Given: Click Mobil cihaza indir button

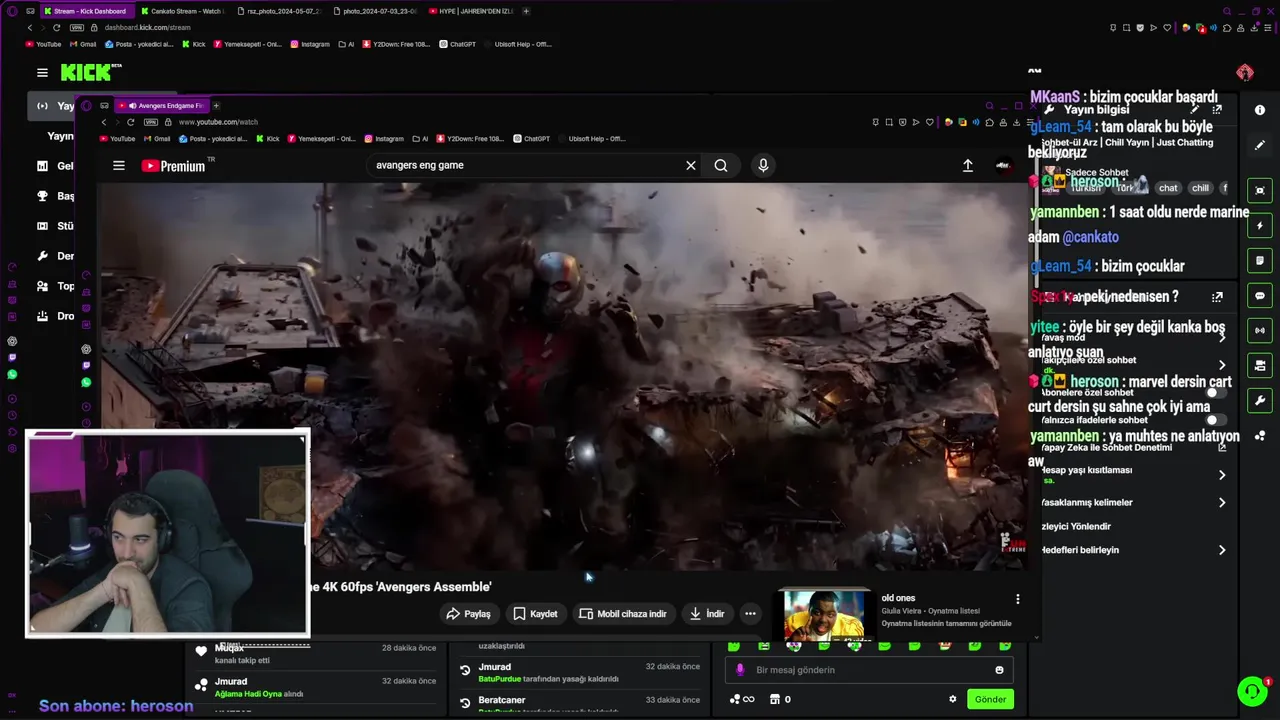Looking at the screenshot, I should click(623, 614).
